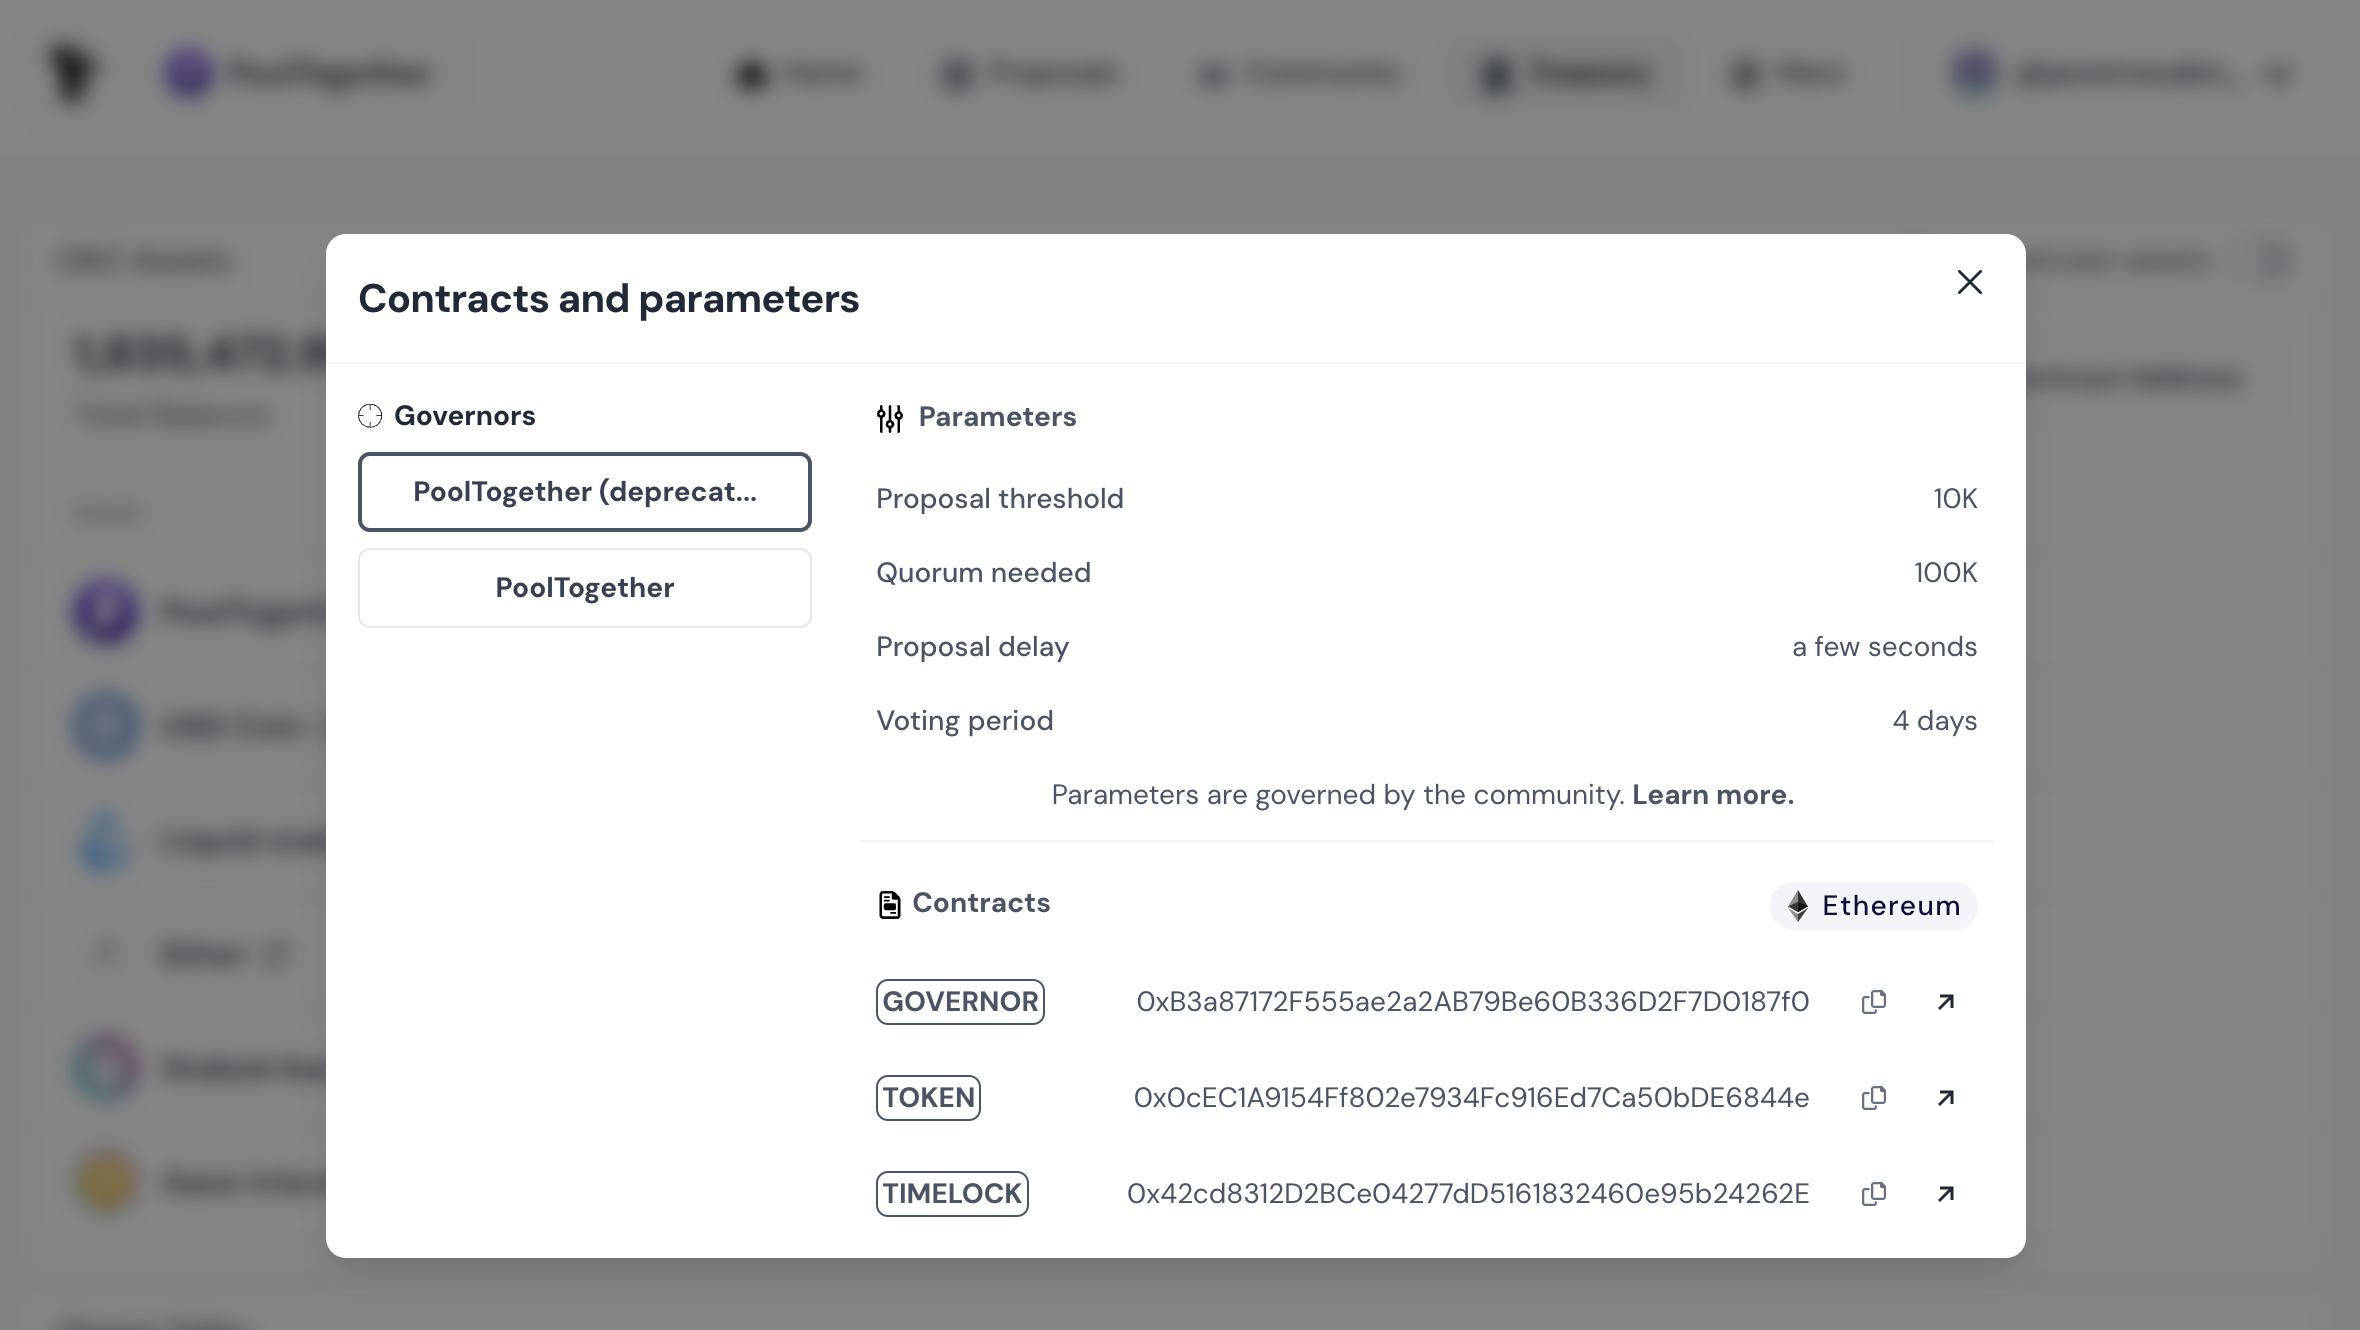
Task: Click the token address 0x0cEC1A9154Ff...
Action: [1471, 1098]
